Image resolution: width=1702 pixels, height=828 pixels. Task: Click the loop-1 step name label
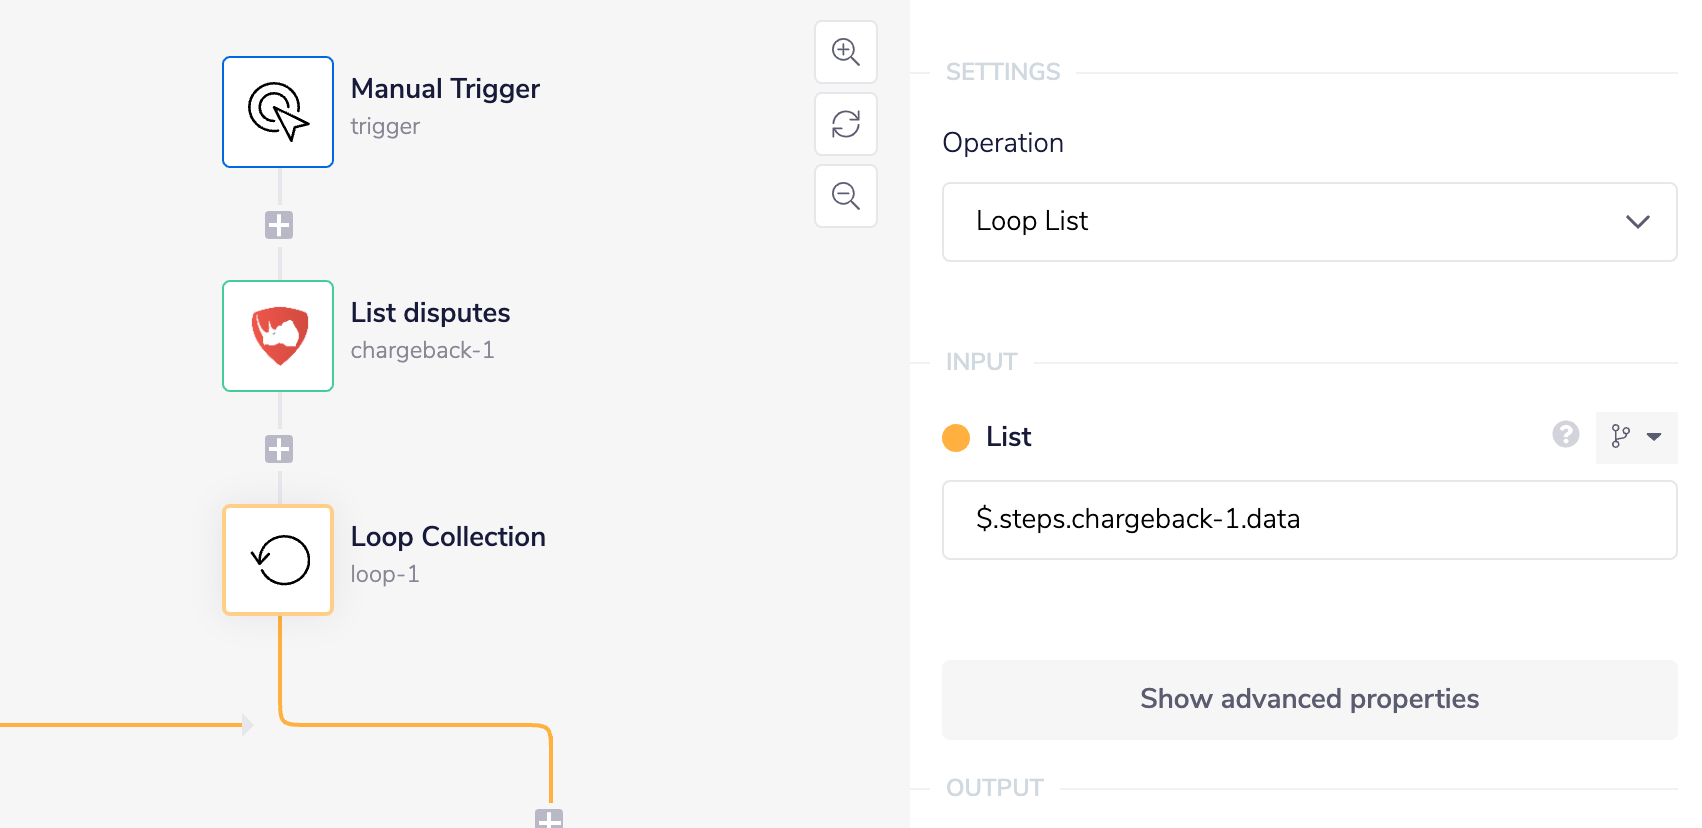(385, 575)
